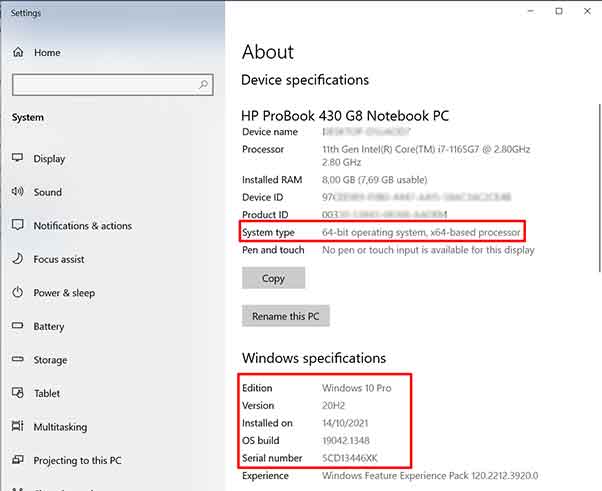Click the Copy button
The height and width of the screenshot is (491, 602).
click(273, 278)
